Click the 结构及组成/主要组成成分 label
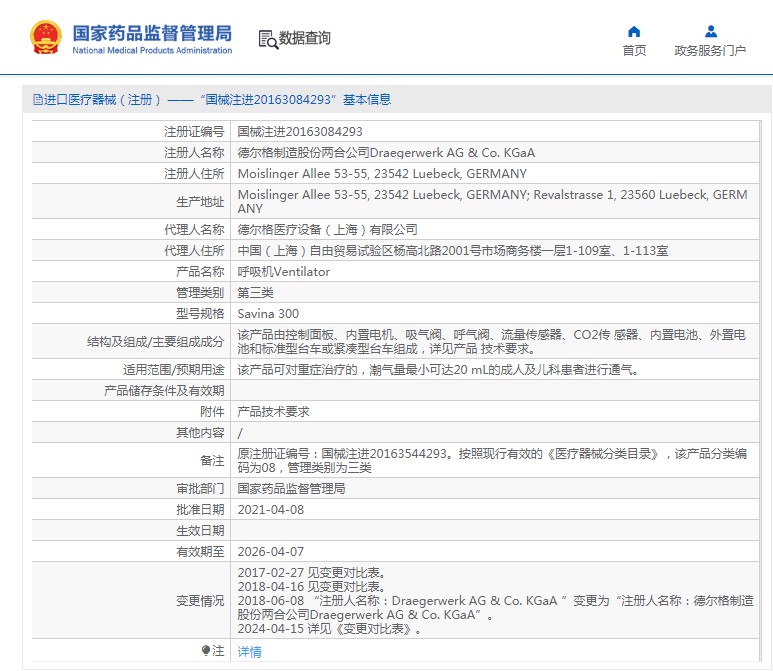773x671 pixels. (x=155, y=342)
